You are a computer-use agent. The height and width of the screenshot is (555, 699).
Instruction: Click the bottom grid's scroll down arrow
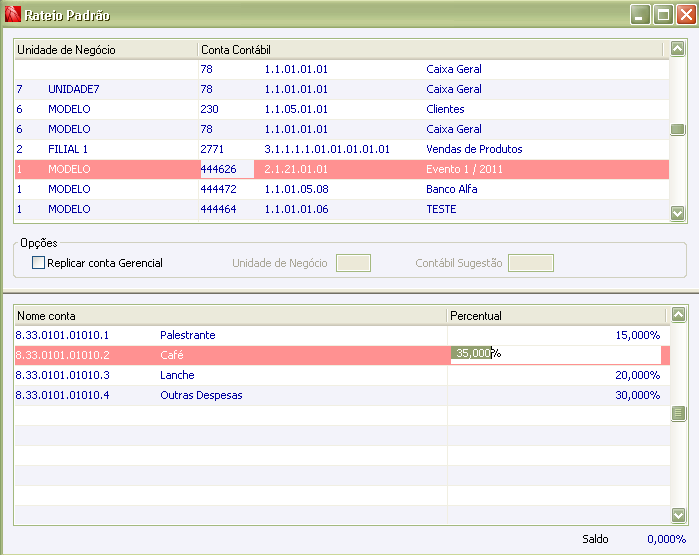(678, 516)
